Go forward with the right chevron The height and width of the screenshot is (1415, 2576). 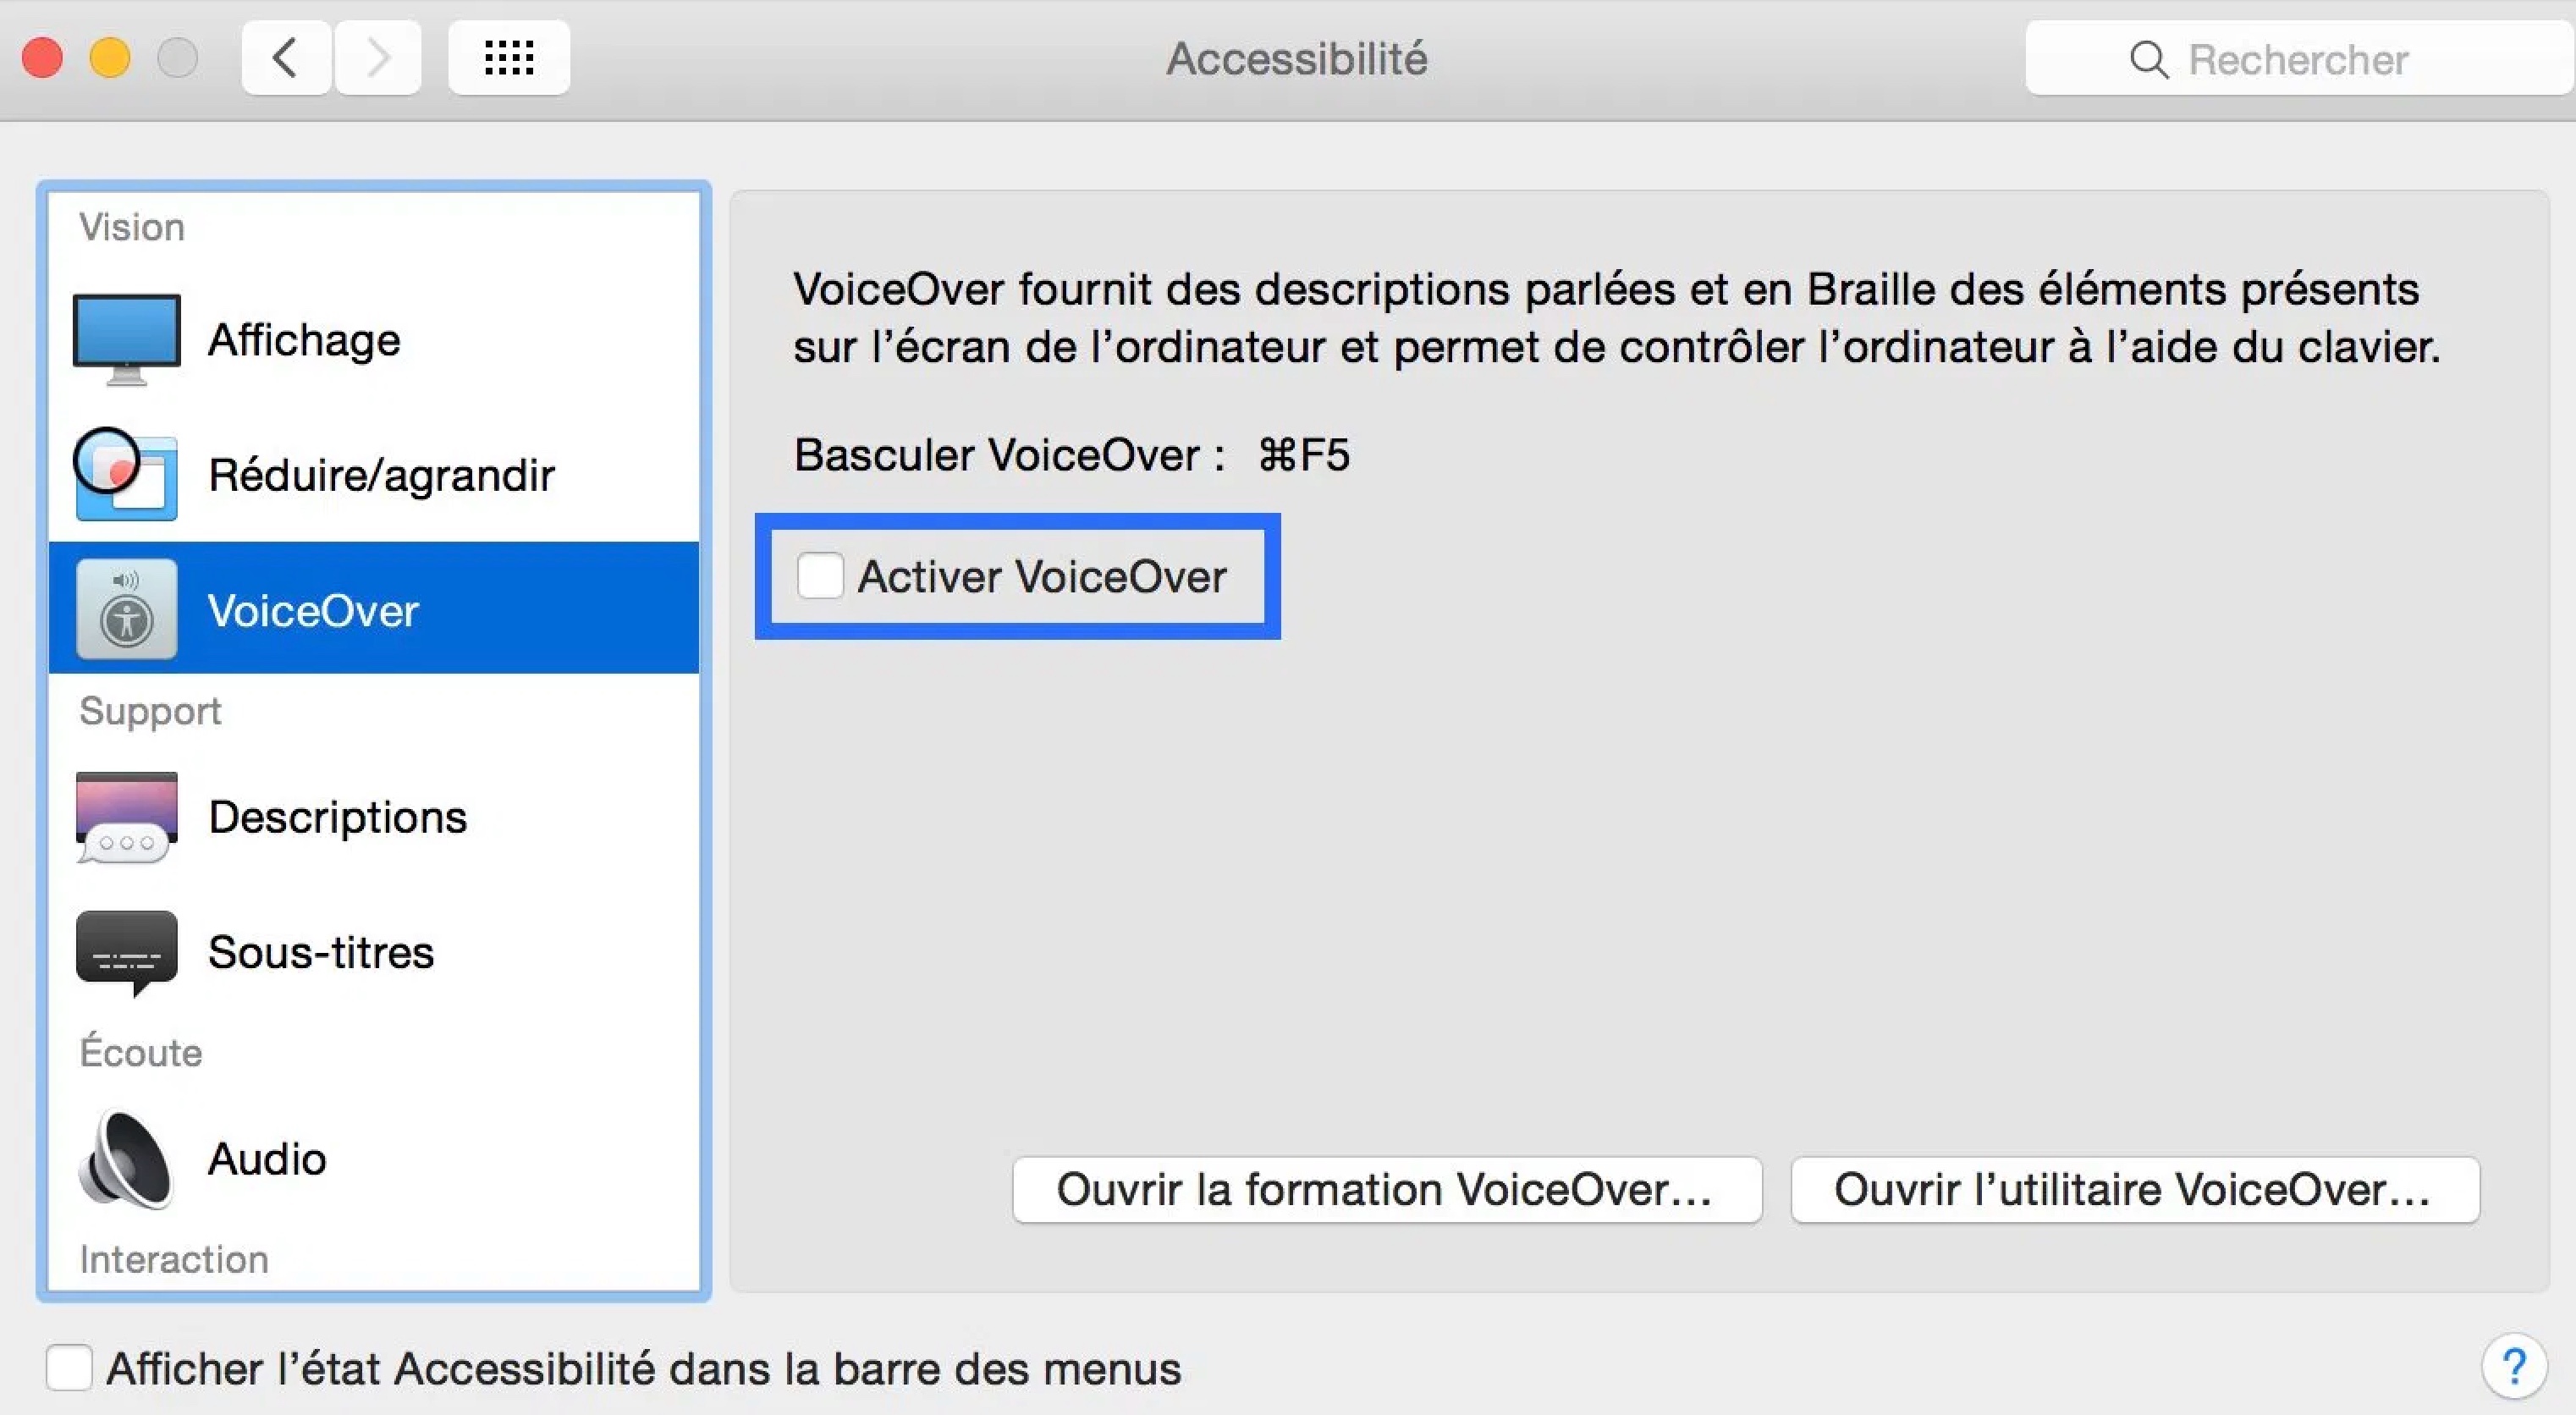[x=378, y=58]
